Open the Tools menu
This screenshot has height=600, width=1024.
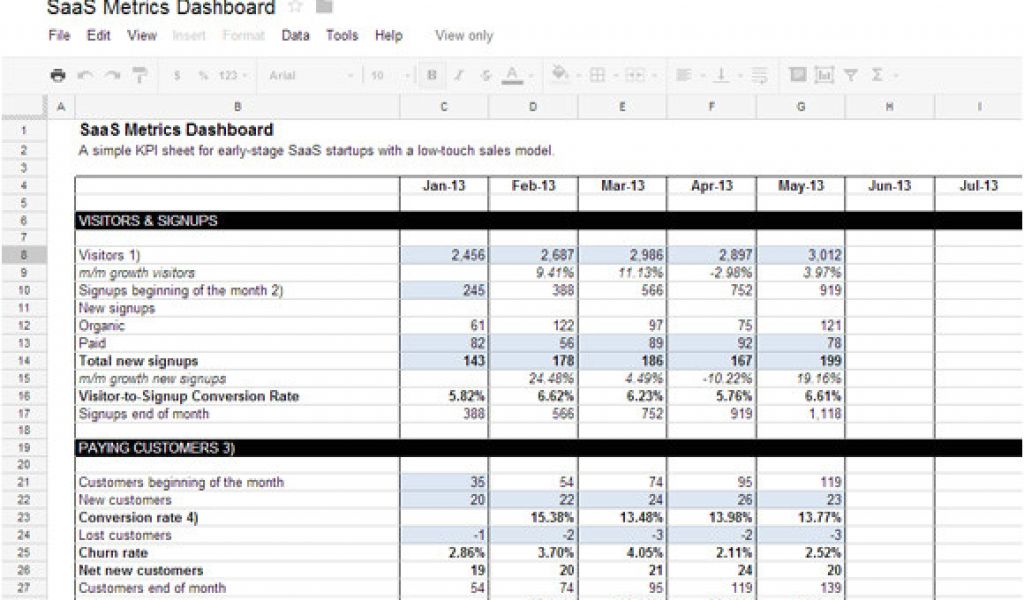[x=343, y=36]
